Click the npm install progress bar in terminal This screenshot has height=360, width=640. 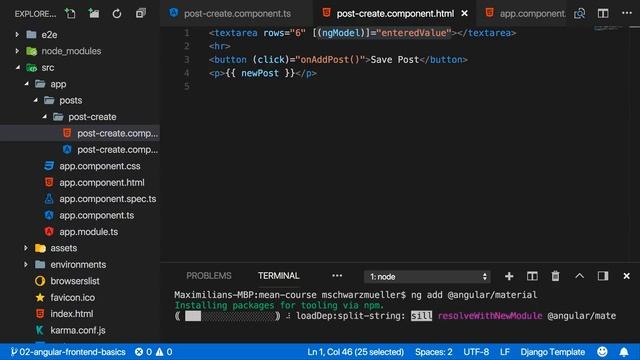click(228, 316)
